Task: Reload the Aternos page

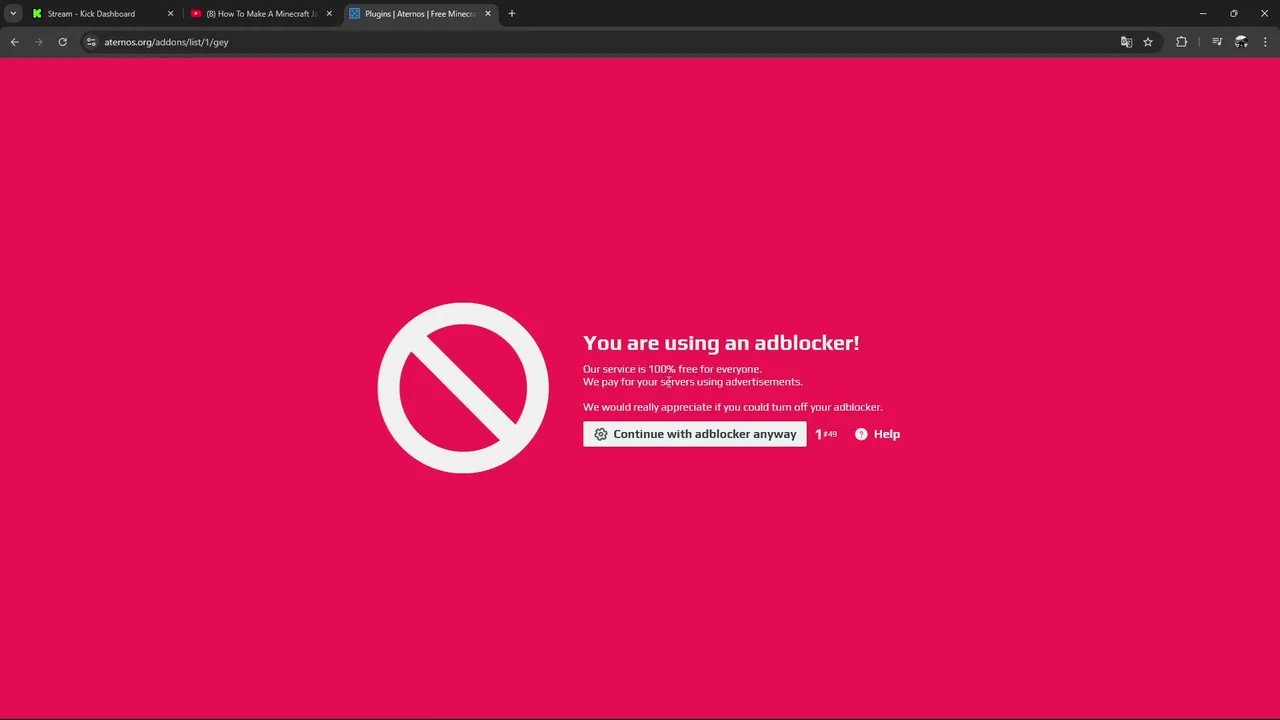Action: point(62,42)
